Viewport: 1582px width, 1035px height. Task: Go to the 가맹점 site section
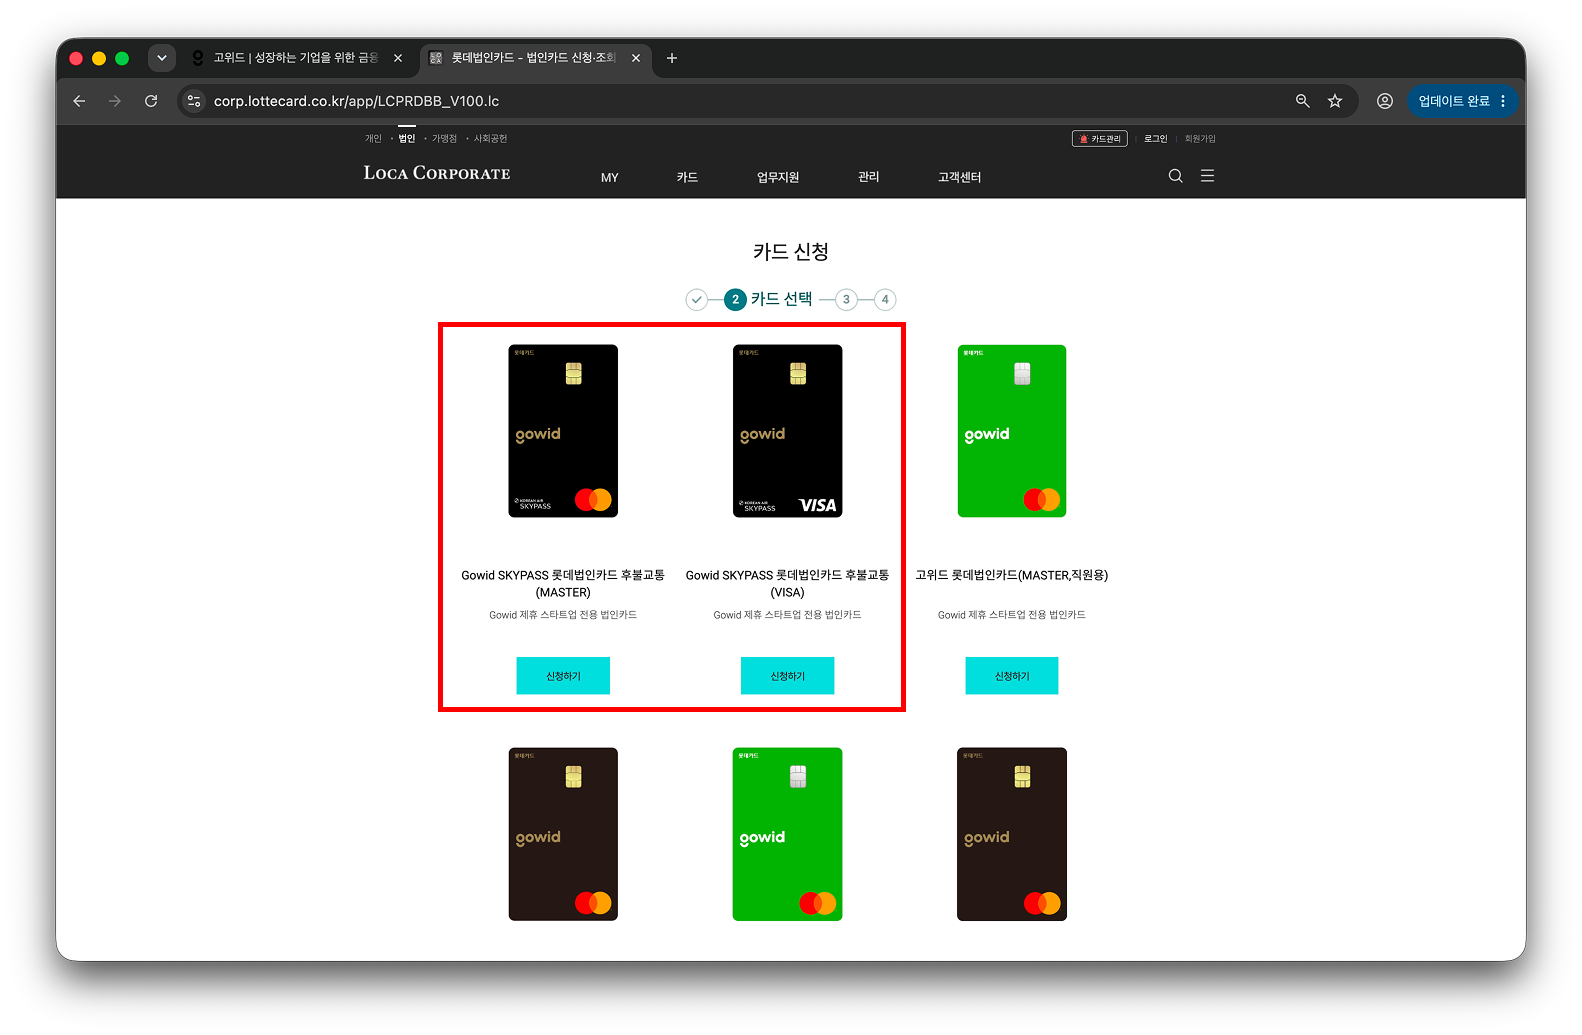click(x=444, y=139)
